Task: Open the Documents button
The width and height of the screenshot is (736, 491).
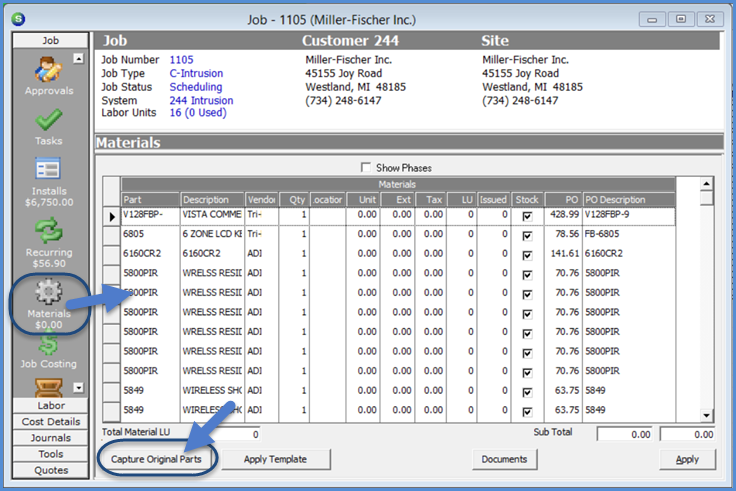Action: tap(504, 459)
